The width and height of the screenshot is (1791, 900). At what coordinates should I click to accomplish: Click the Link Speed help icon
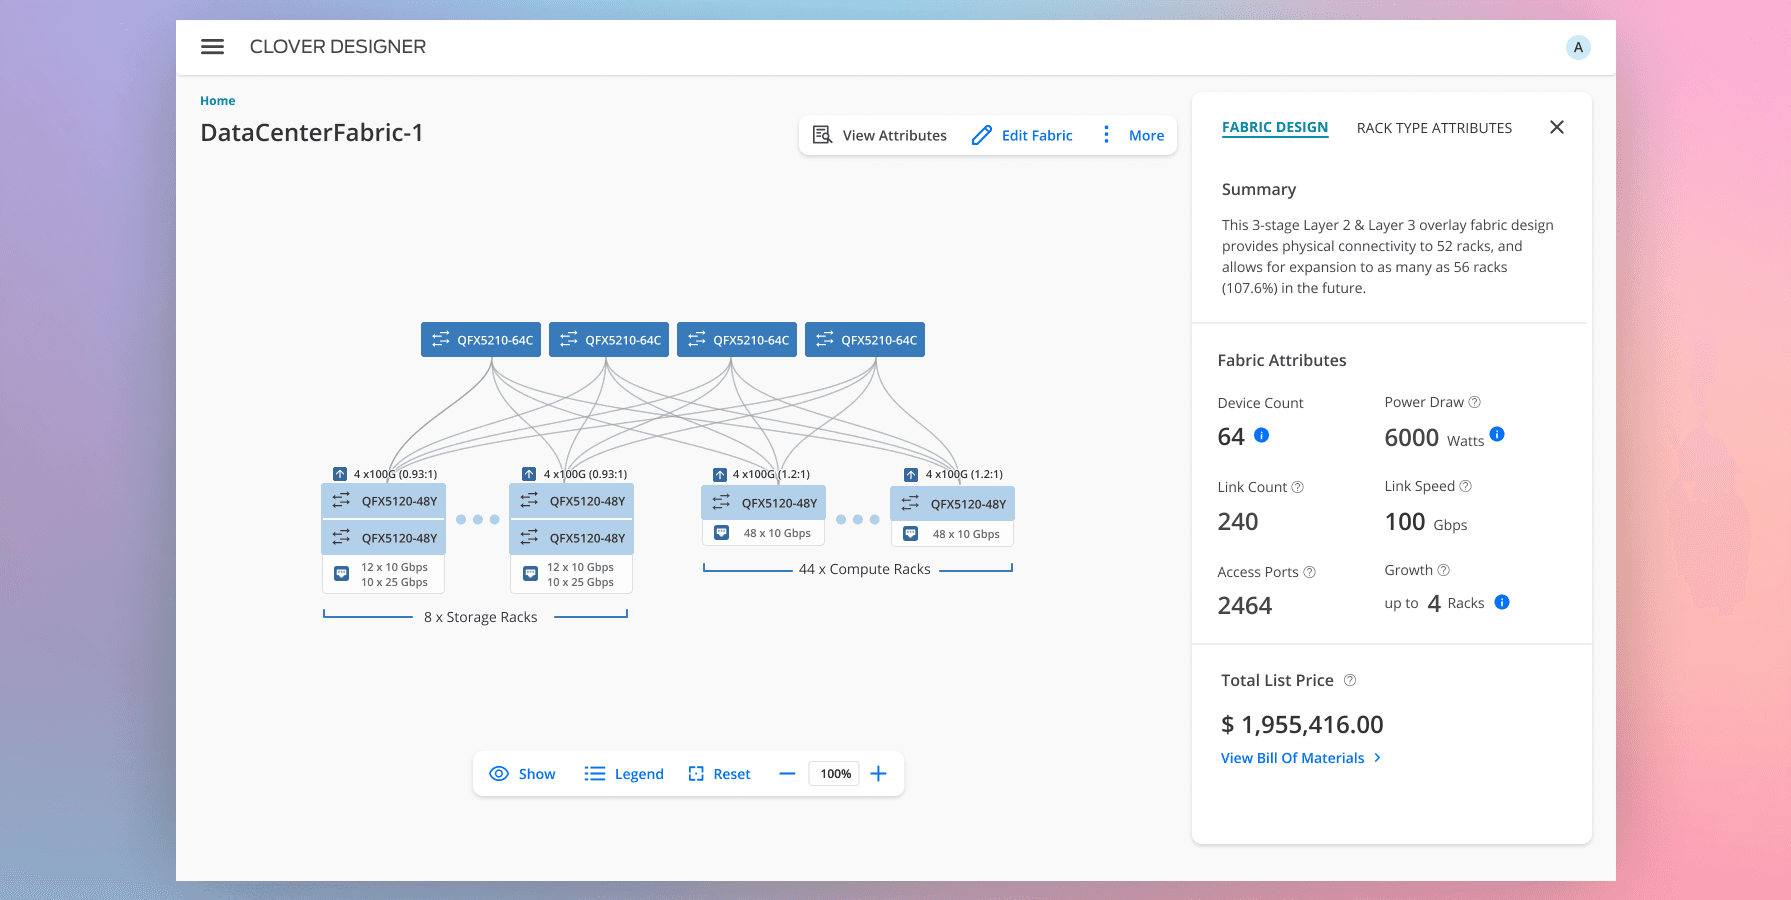pos(1466,486)
